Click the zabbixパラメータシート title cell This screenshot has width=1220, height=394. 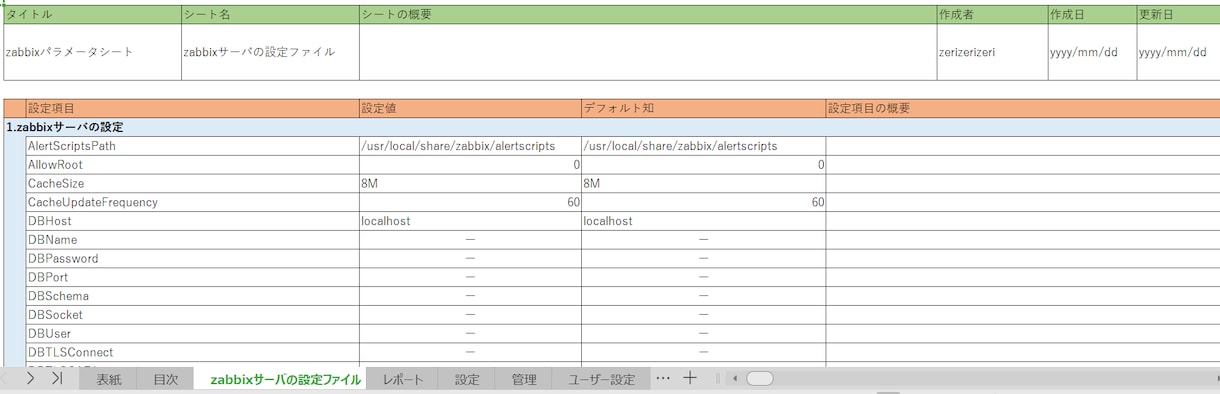point(92,52)
